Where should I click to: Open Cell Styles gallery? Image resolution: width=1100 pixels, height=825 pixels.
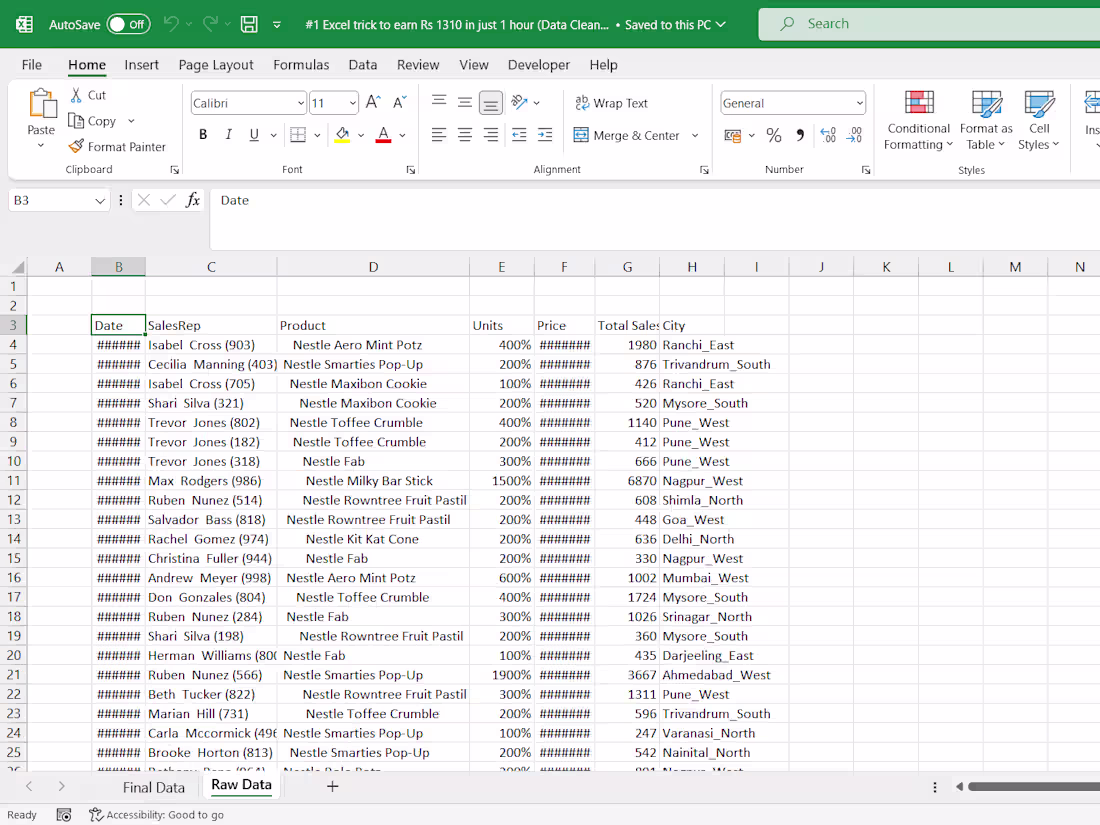tap(1039, 120)
